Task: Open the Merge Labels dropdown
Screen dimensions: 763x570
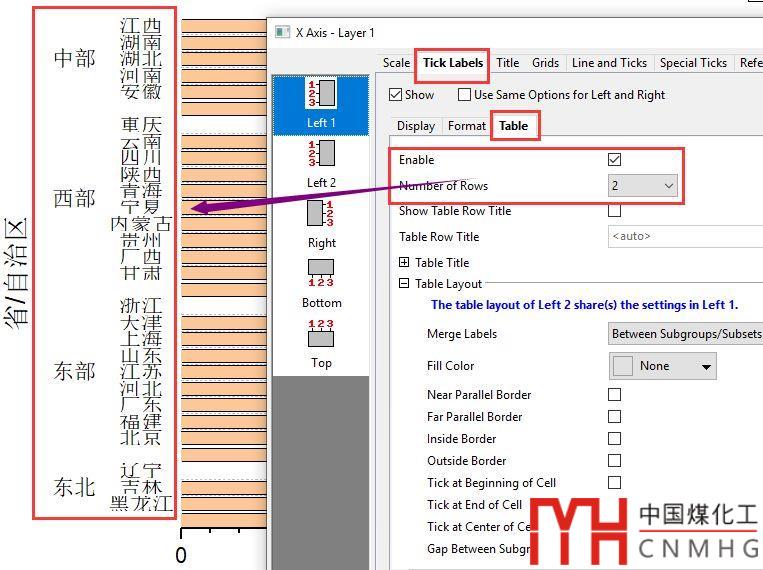Action: [686, 334]
